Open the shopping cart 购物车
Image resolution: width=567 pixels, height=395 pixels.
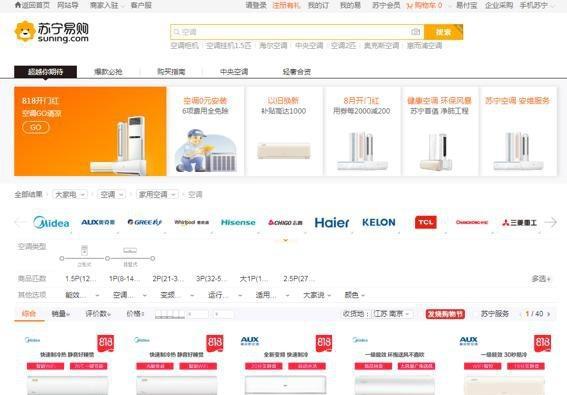coord(424,5)
